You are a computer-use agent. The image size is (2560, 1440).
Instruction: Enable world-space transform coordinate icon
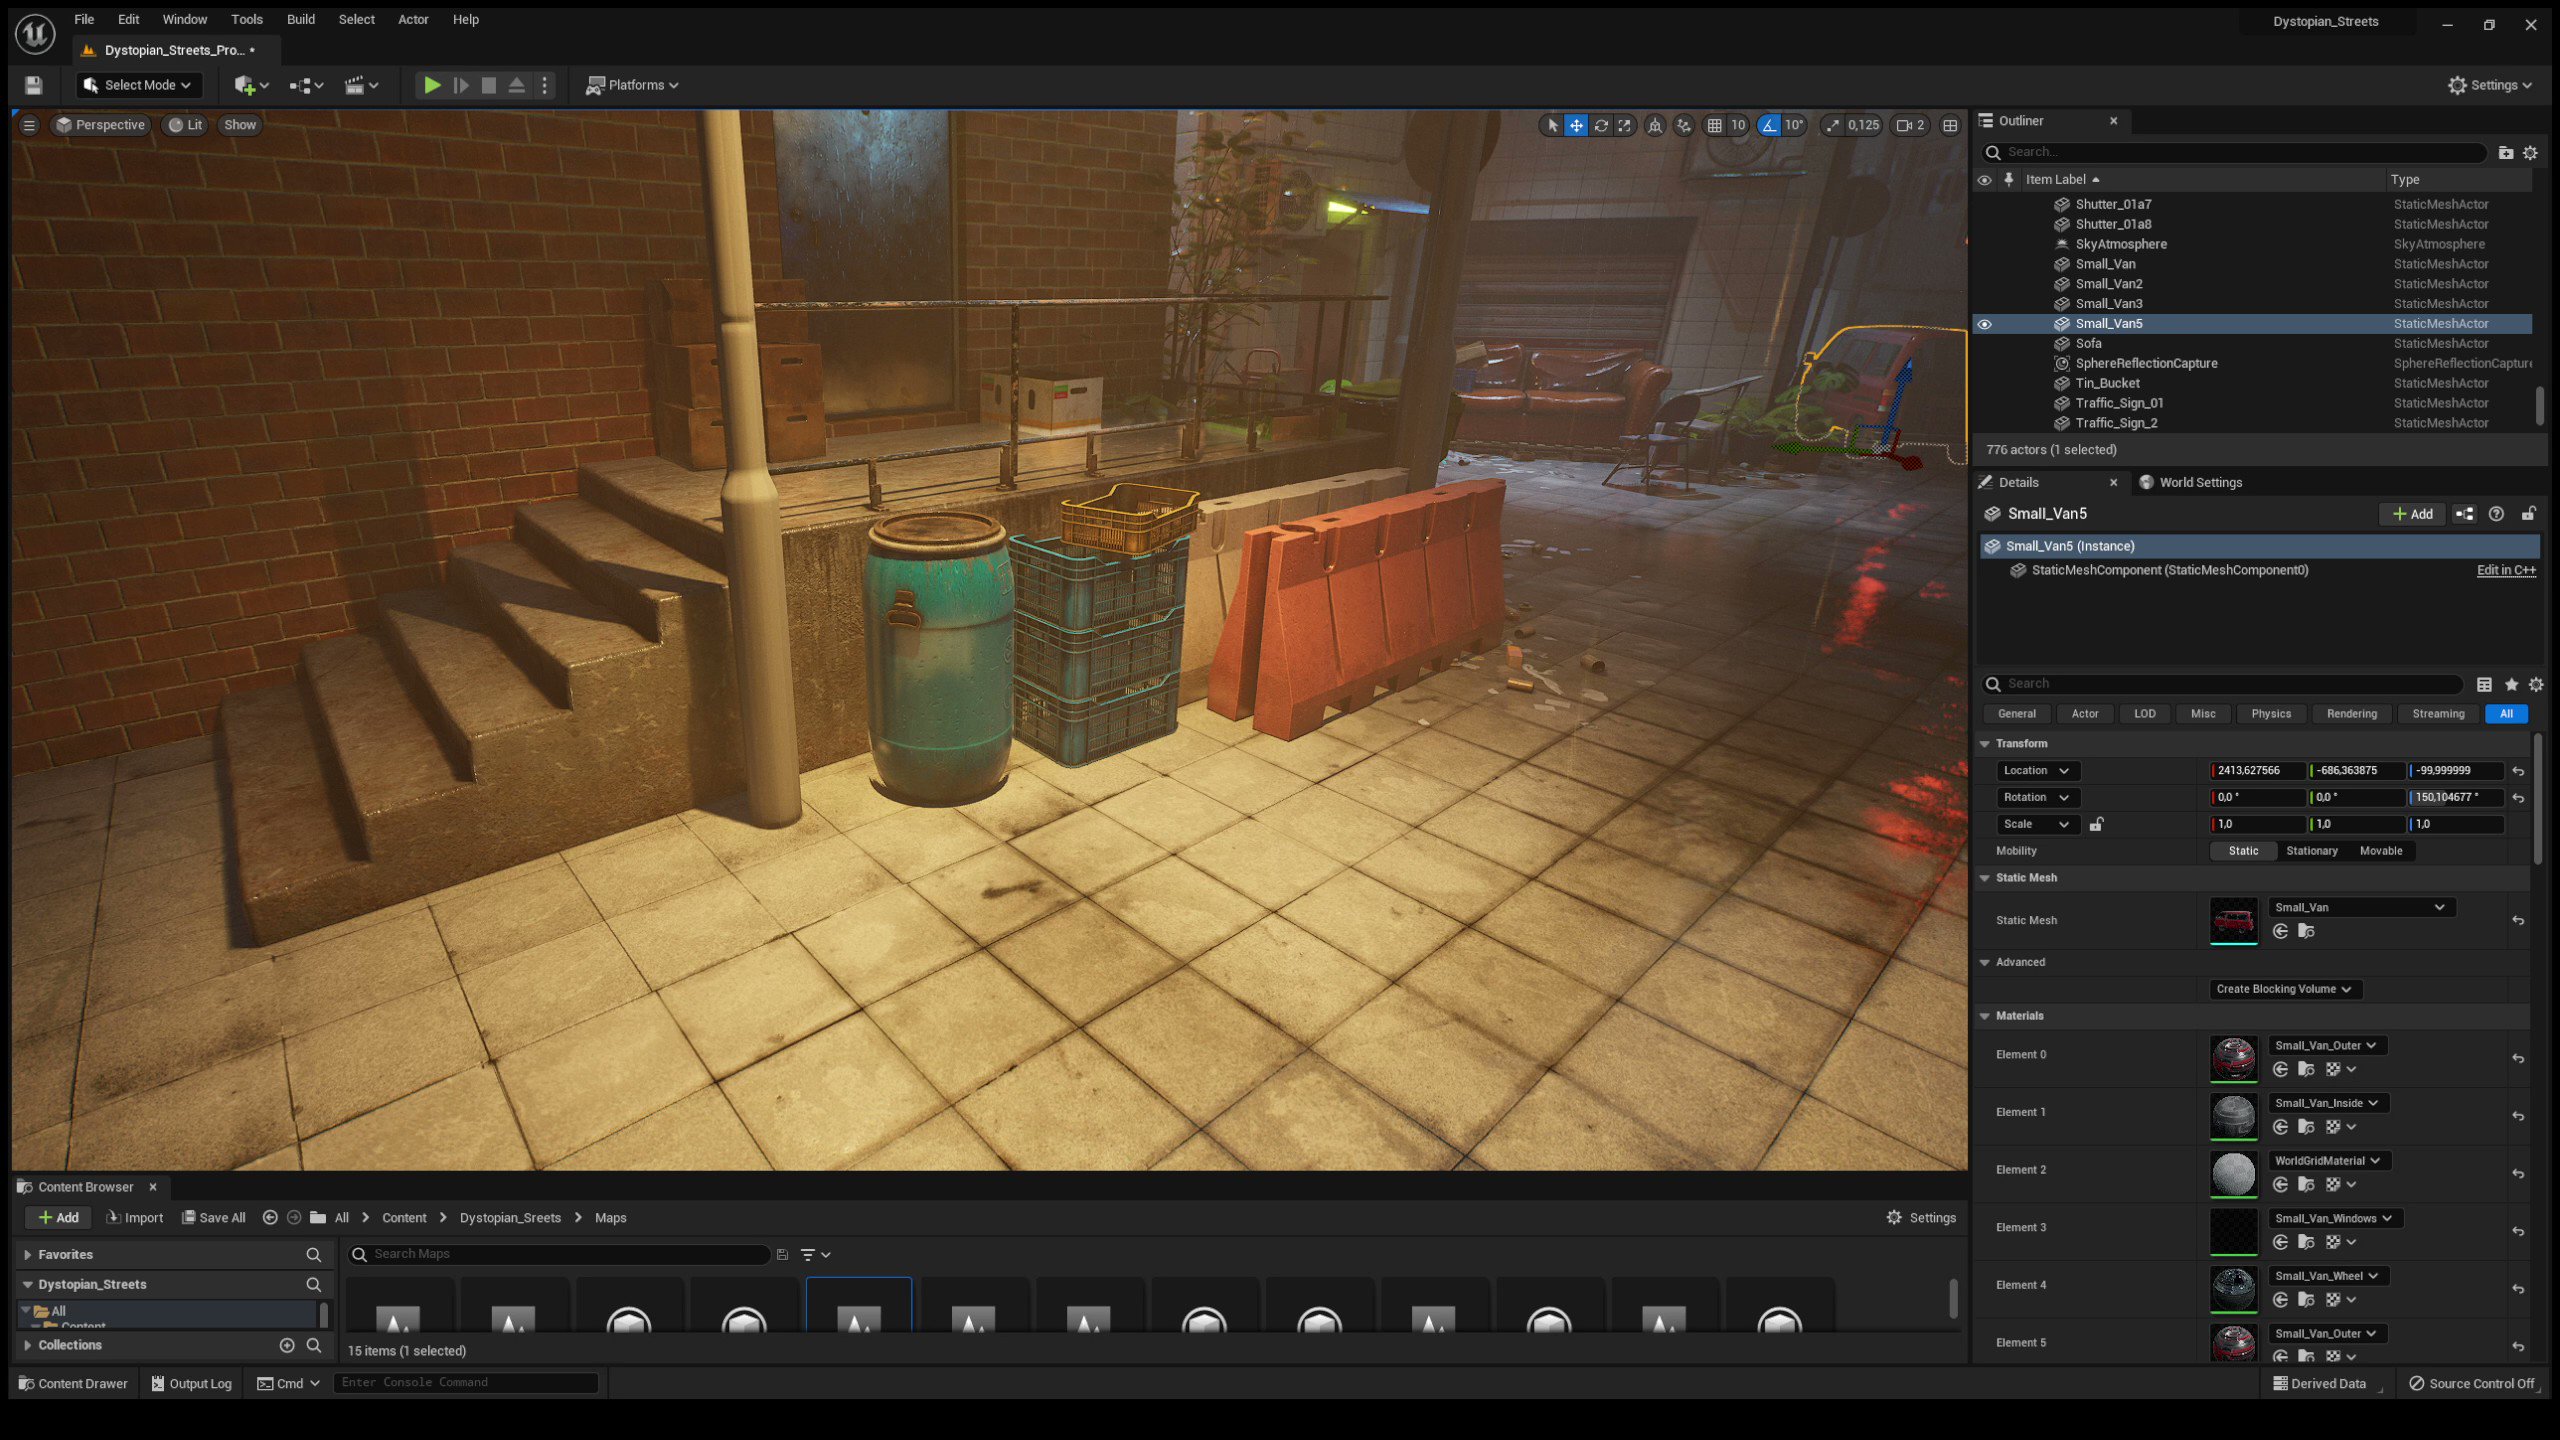[1655, 126]
